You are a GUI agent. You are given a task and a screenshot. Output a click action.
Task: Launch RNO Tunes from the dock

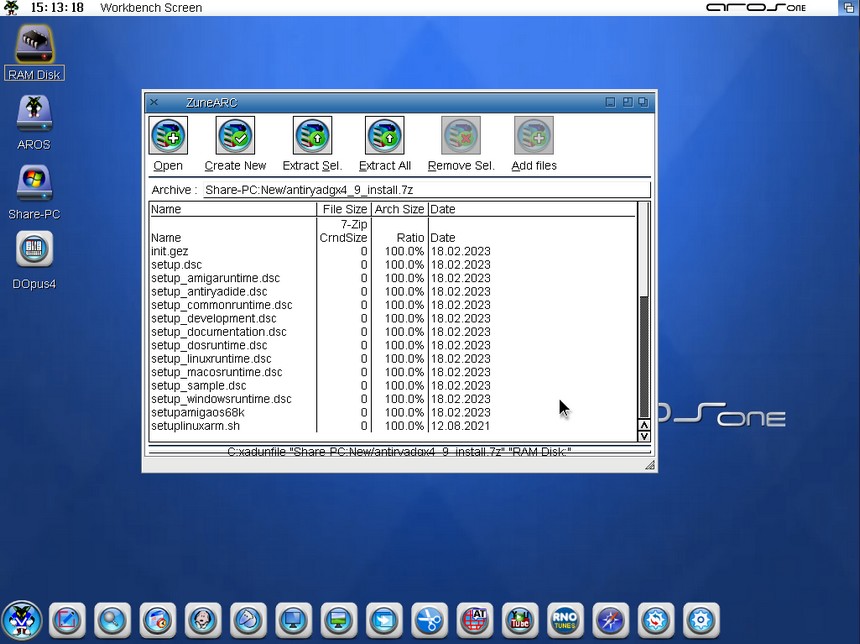click(565, 621)
